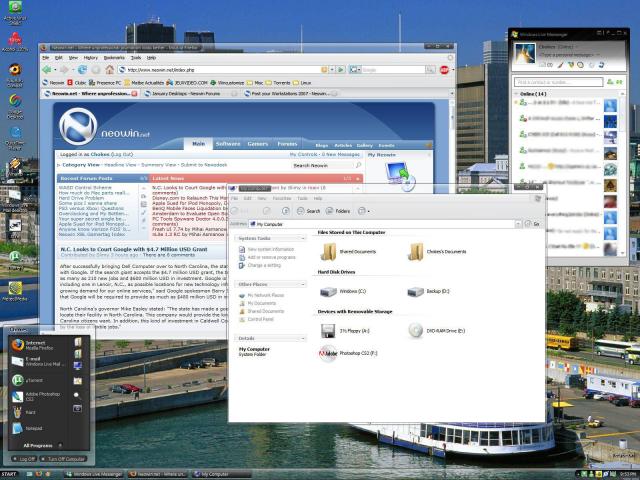Viewport: 640px width, 480px height.
Task: Click the Search Neowin field
Action: (323, 165)
